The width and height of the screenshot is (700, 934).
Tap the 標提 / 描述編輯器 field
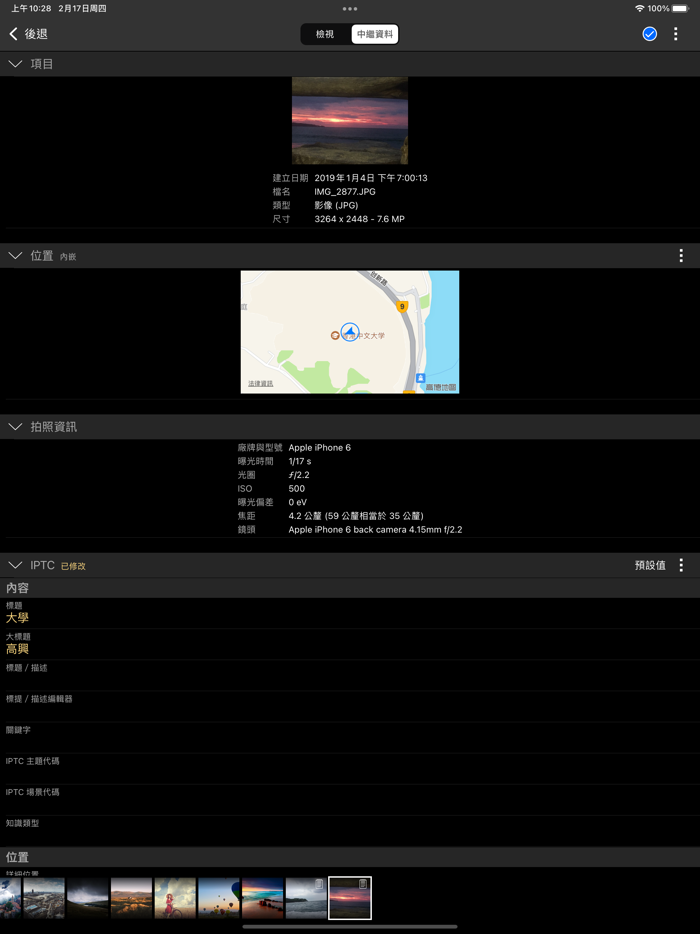pos(350,706)
